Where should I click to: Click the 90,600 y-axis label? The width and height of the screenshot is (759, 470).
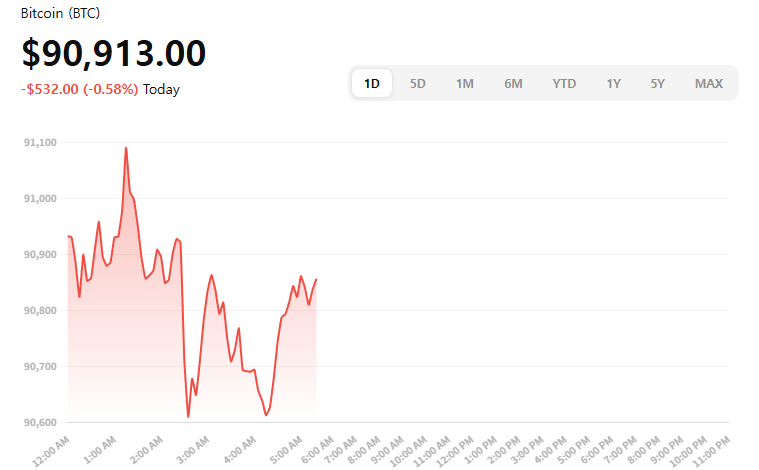pyautogui.click(x=41, y=422)
